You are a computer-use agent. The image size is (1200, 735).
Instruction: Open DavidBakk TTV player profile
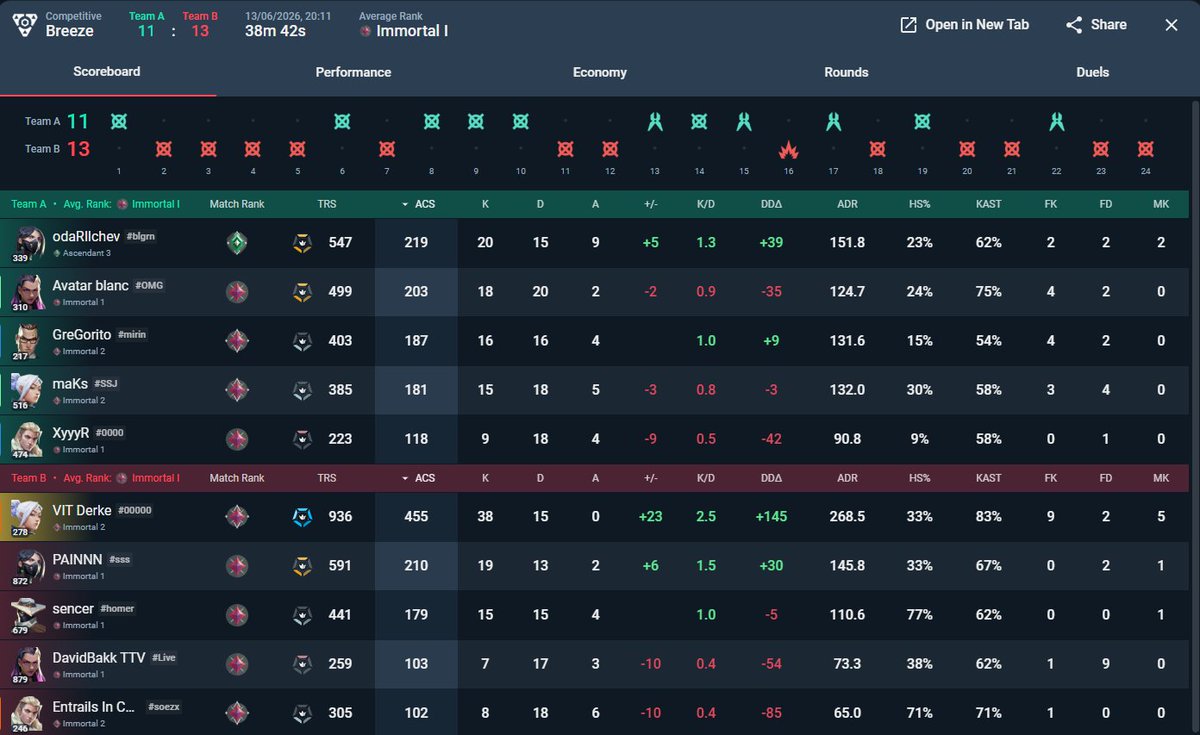point(98,658)
